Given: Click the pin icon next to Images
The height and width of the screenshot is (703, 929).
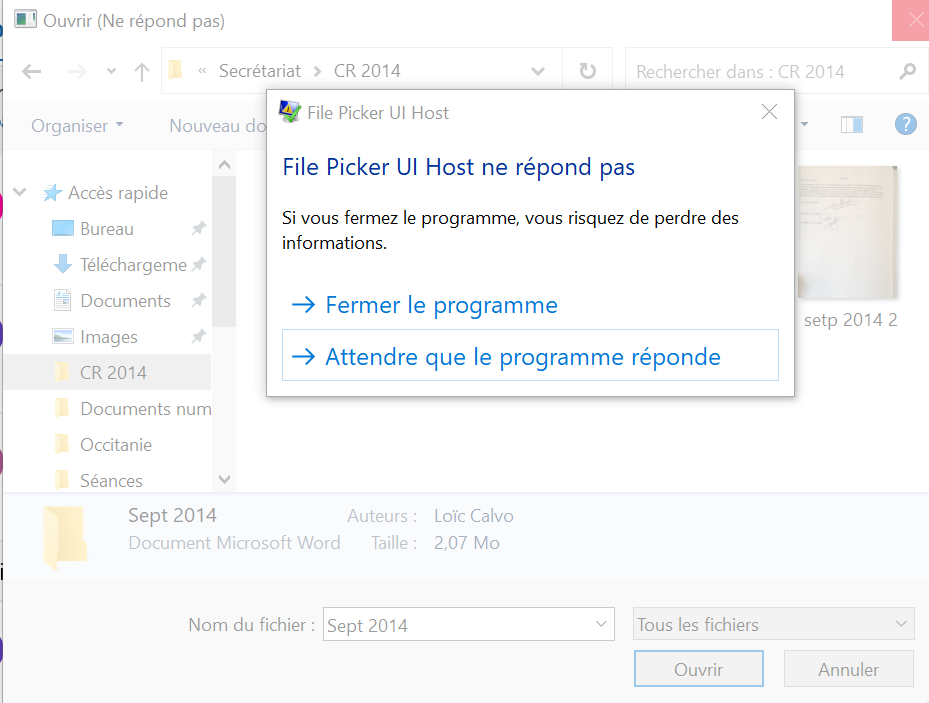Looking at the screenshot, I should point(198,336).
